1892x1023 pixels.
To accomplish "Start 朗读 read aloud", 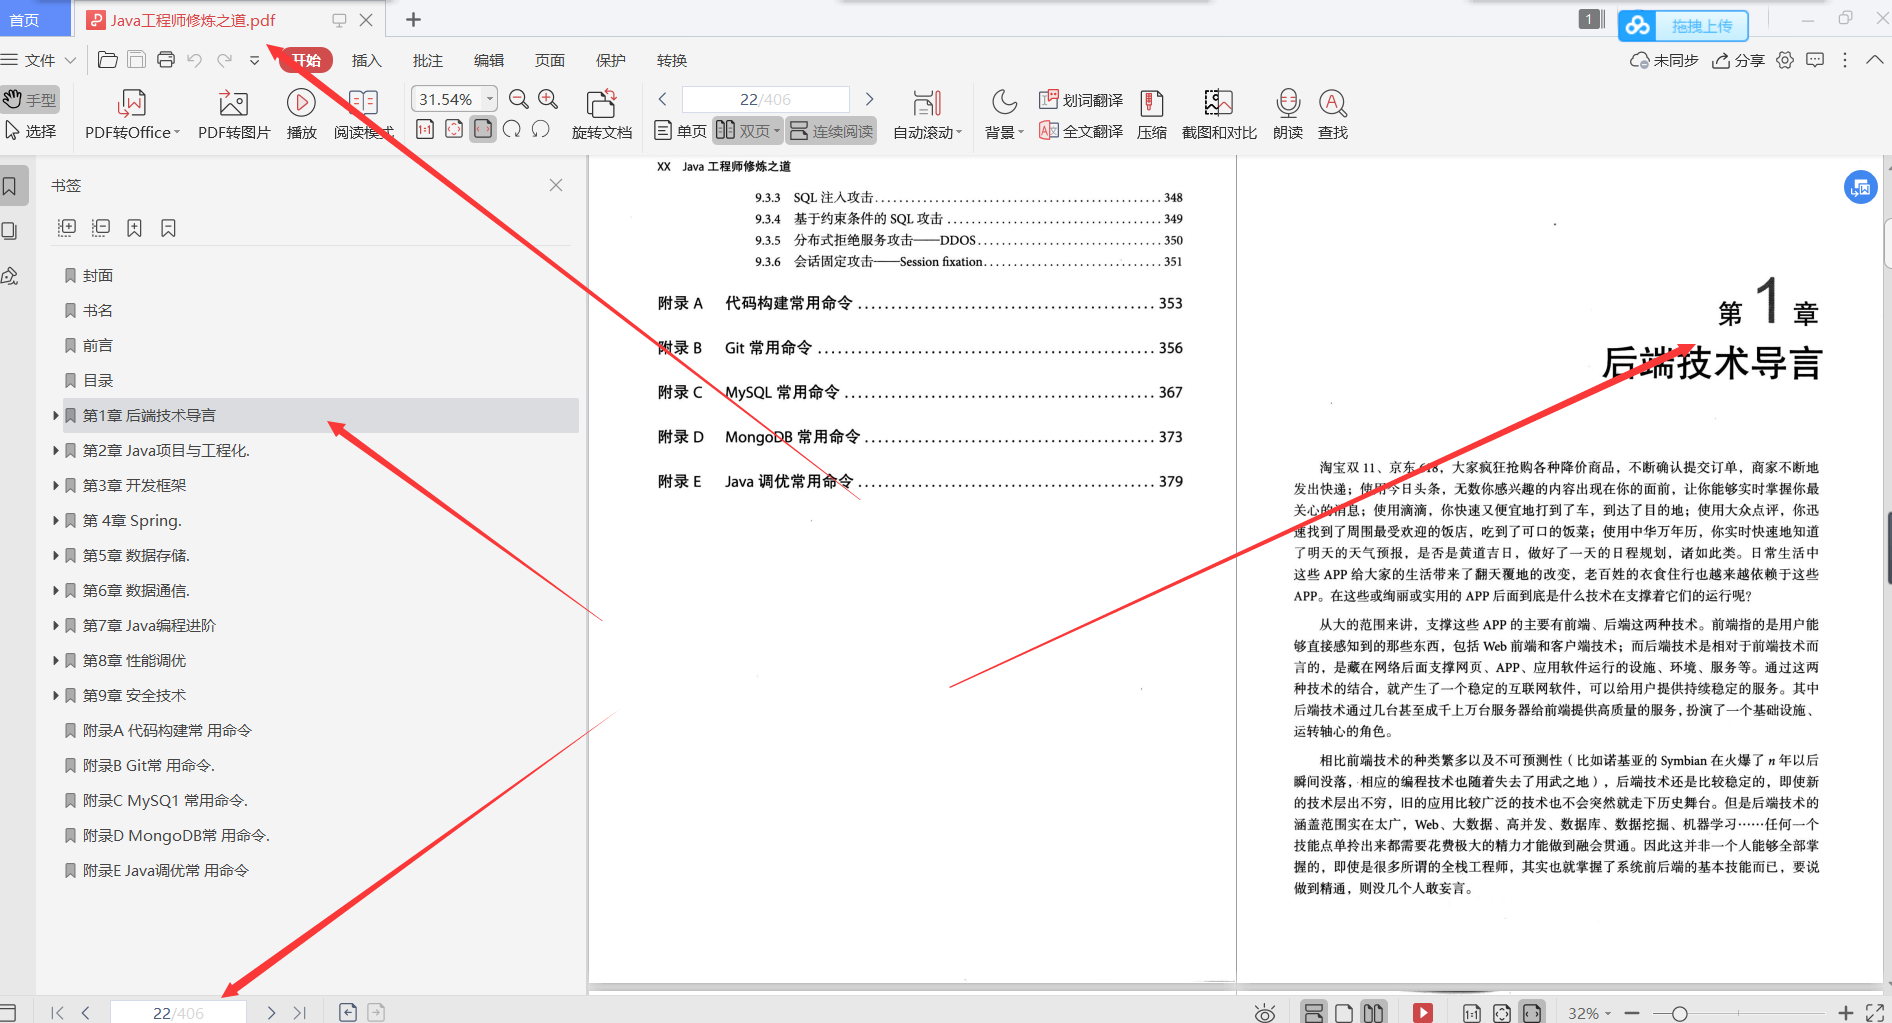I will coord(1288,115).
